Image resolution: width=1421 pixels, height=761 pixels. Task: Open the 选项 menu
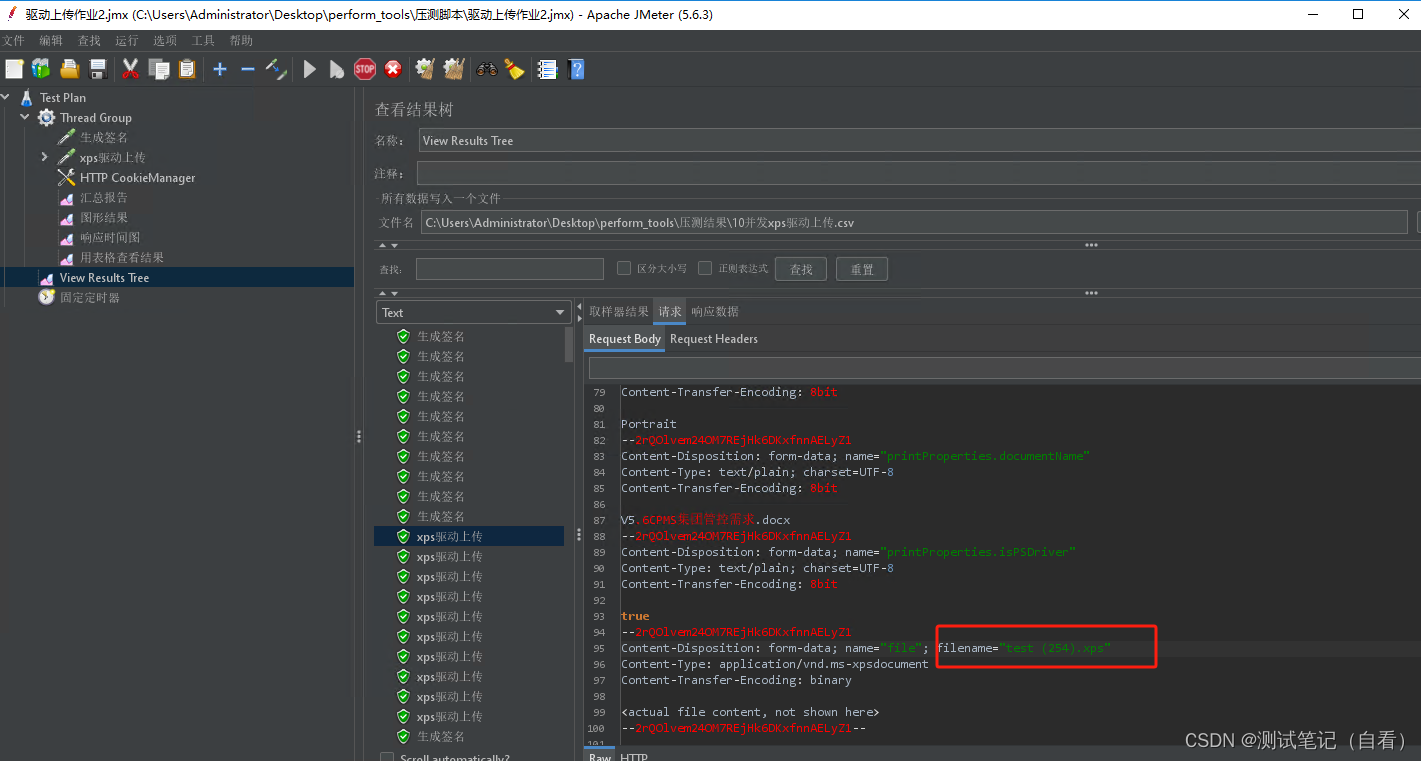point(165,41)
